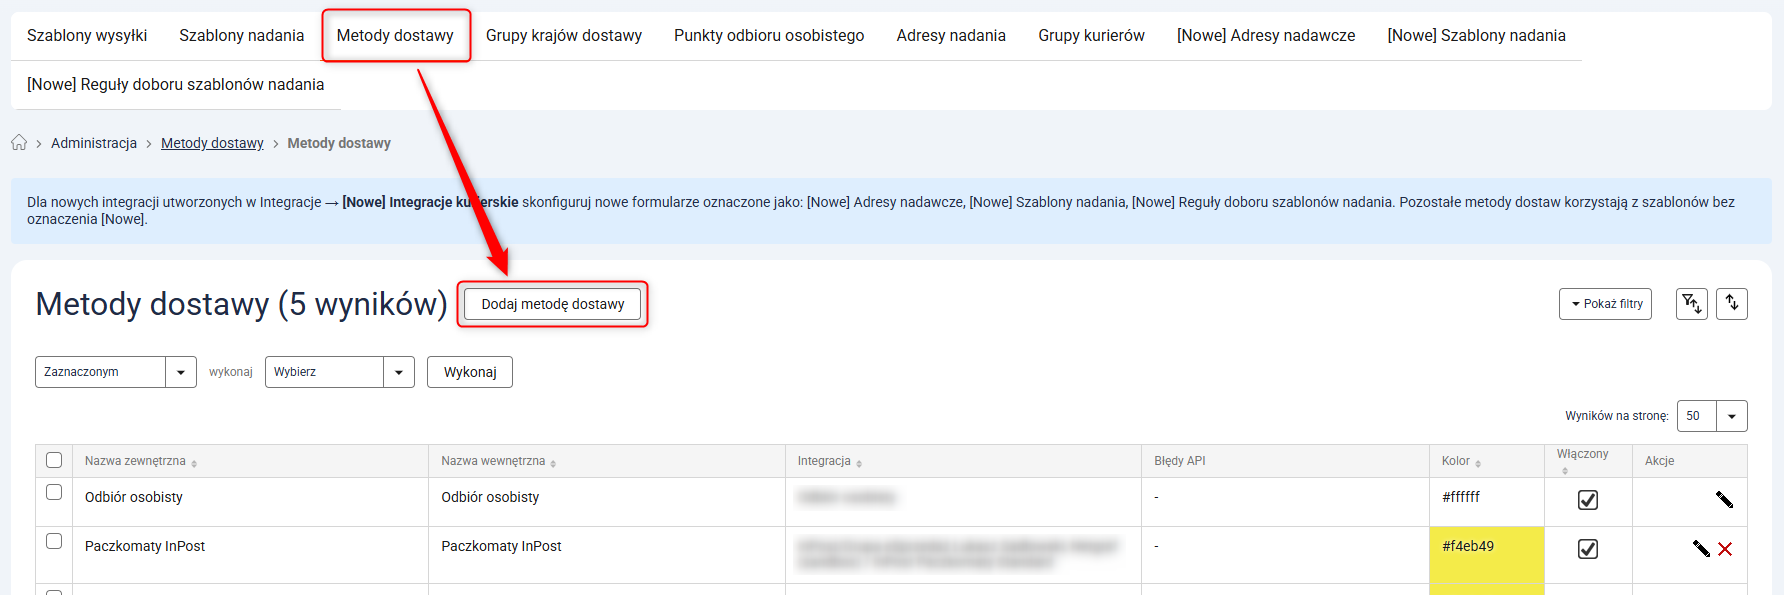Toggle Włączony checkbox for Paczkomaty InPost
This screenshot has height=595, width=1784.
point(1587,549)
